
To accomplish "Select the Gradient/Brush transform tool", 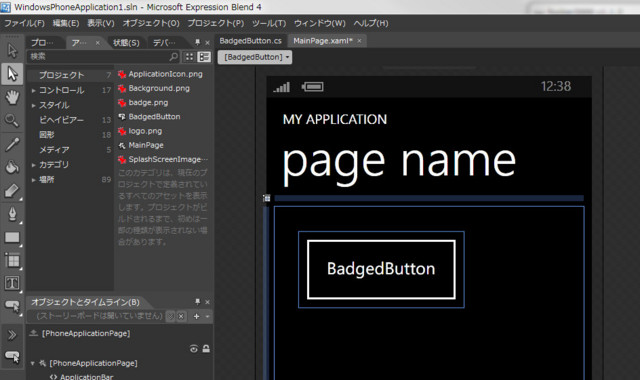I will point(12,191).
